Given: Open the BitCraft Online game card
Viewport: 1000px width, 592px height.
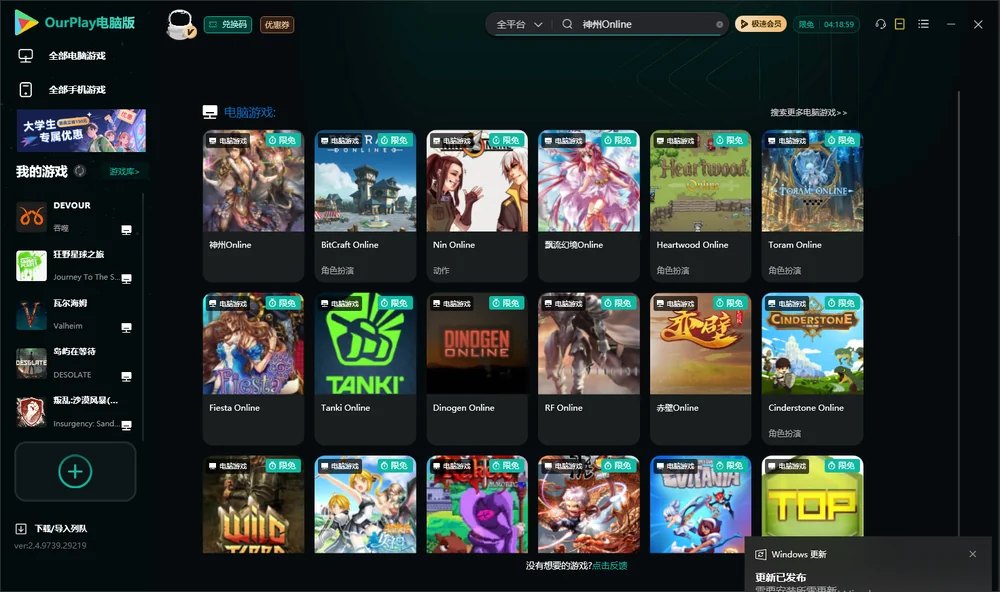Looking at the screenshot, I should (365, 206).
